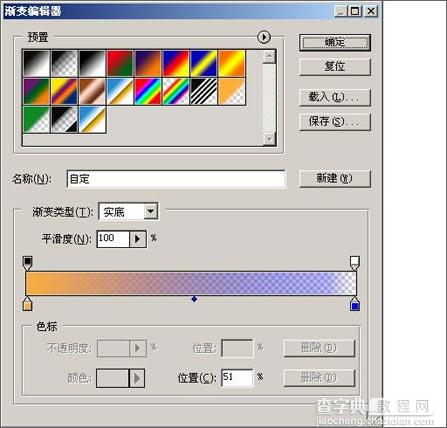
Task: Select the orange color stop below the bar
Action: 27,303
